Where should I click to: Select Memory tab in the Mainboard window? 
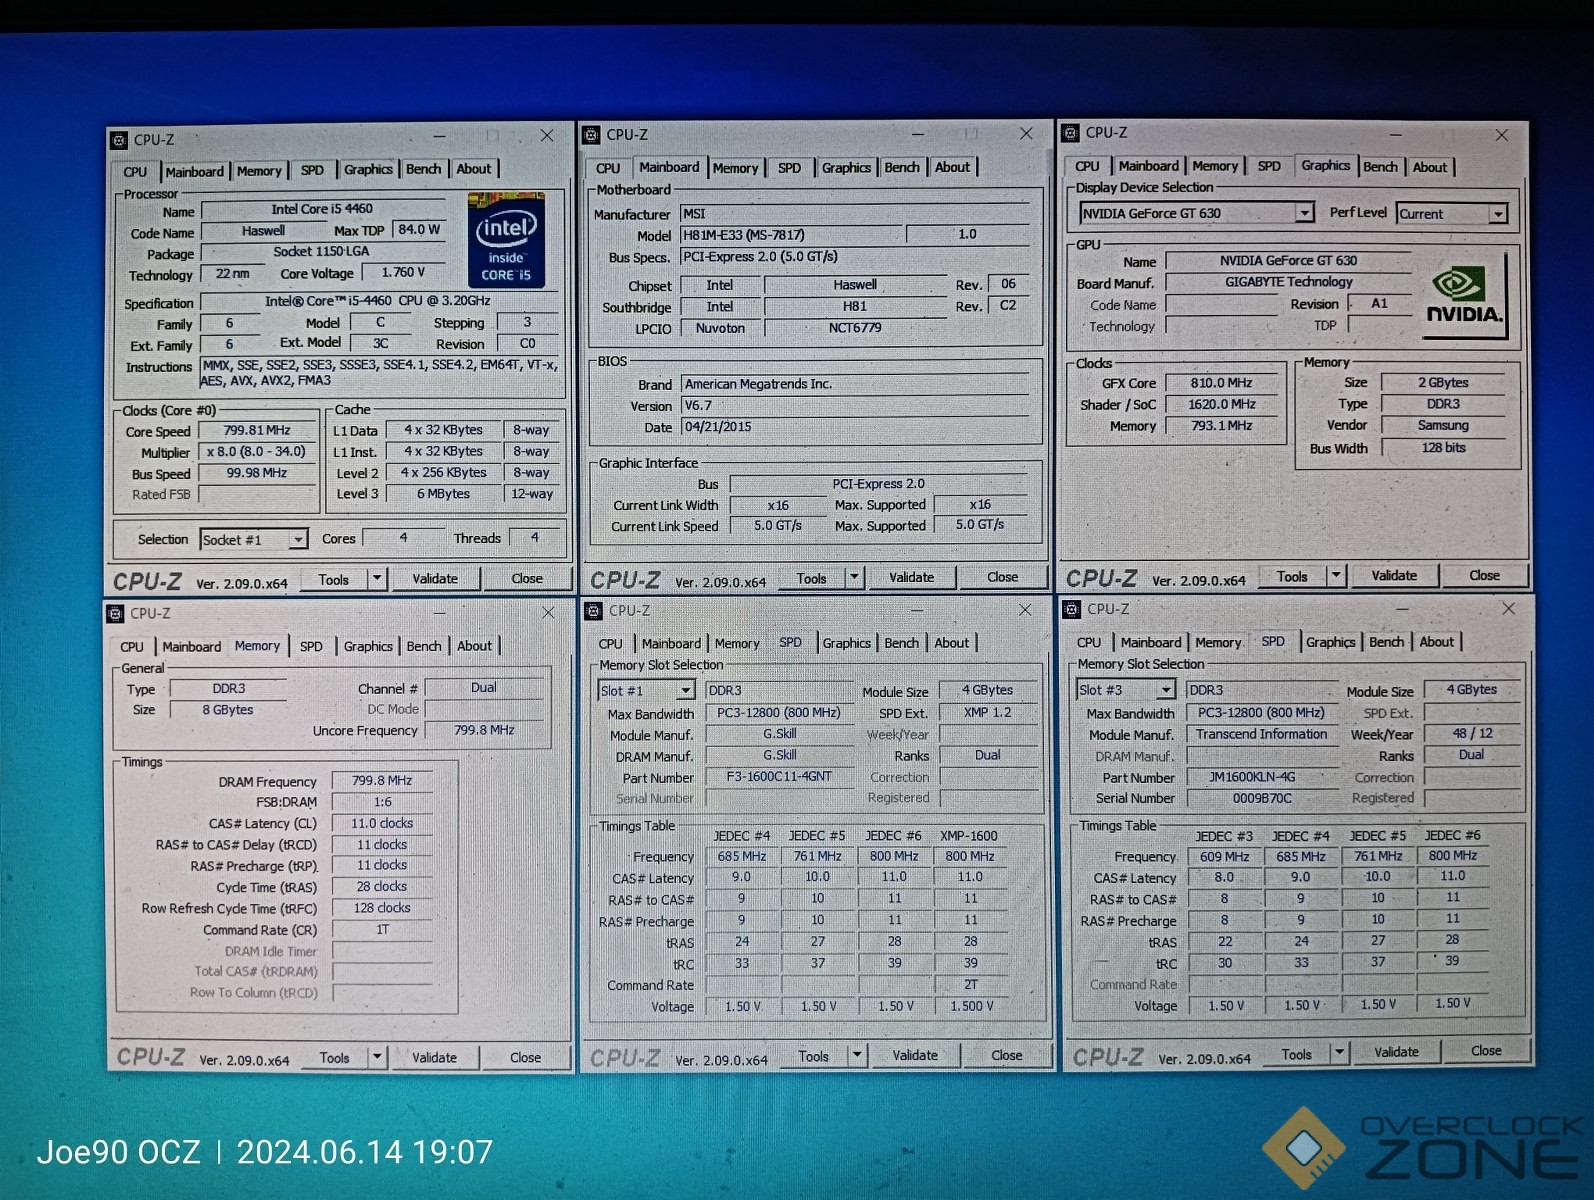pos(736,168)
